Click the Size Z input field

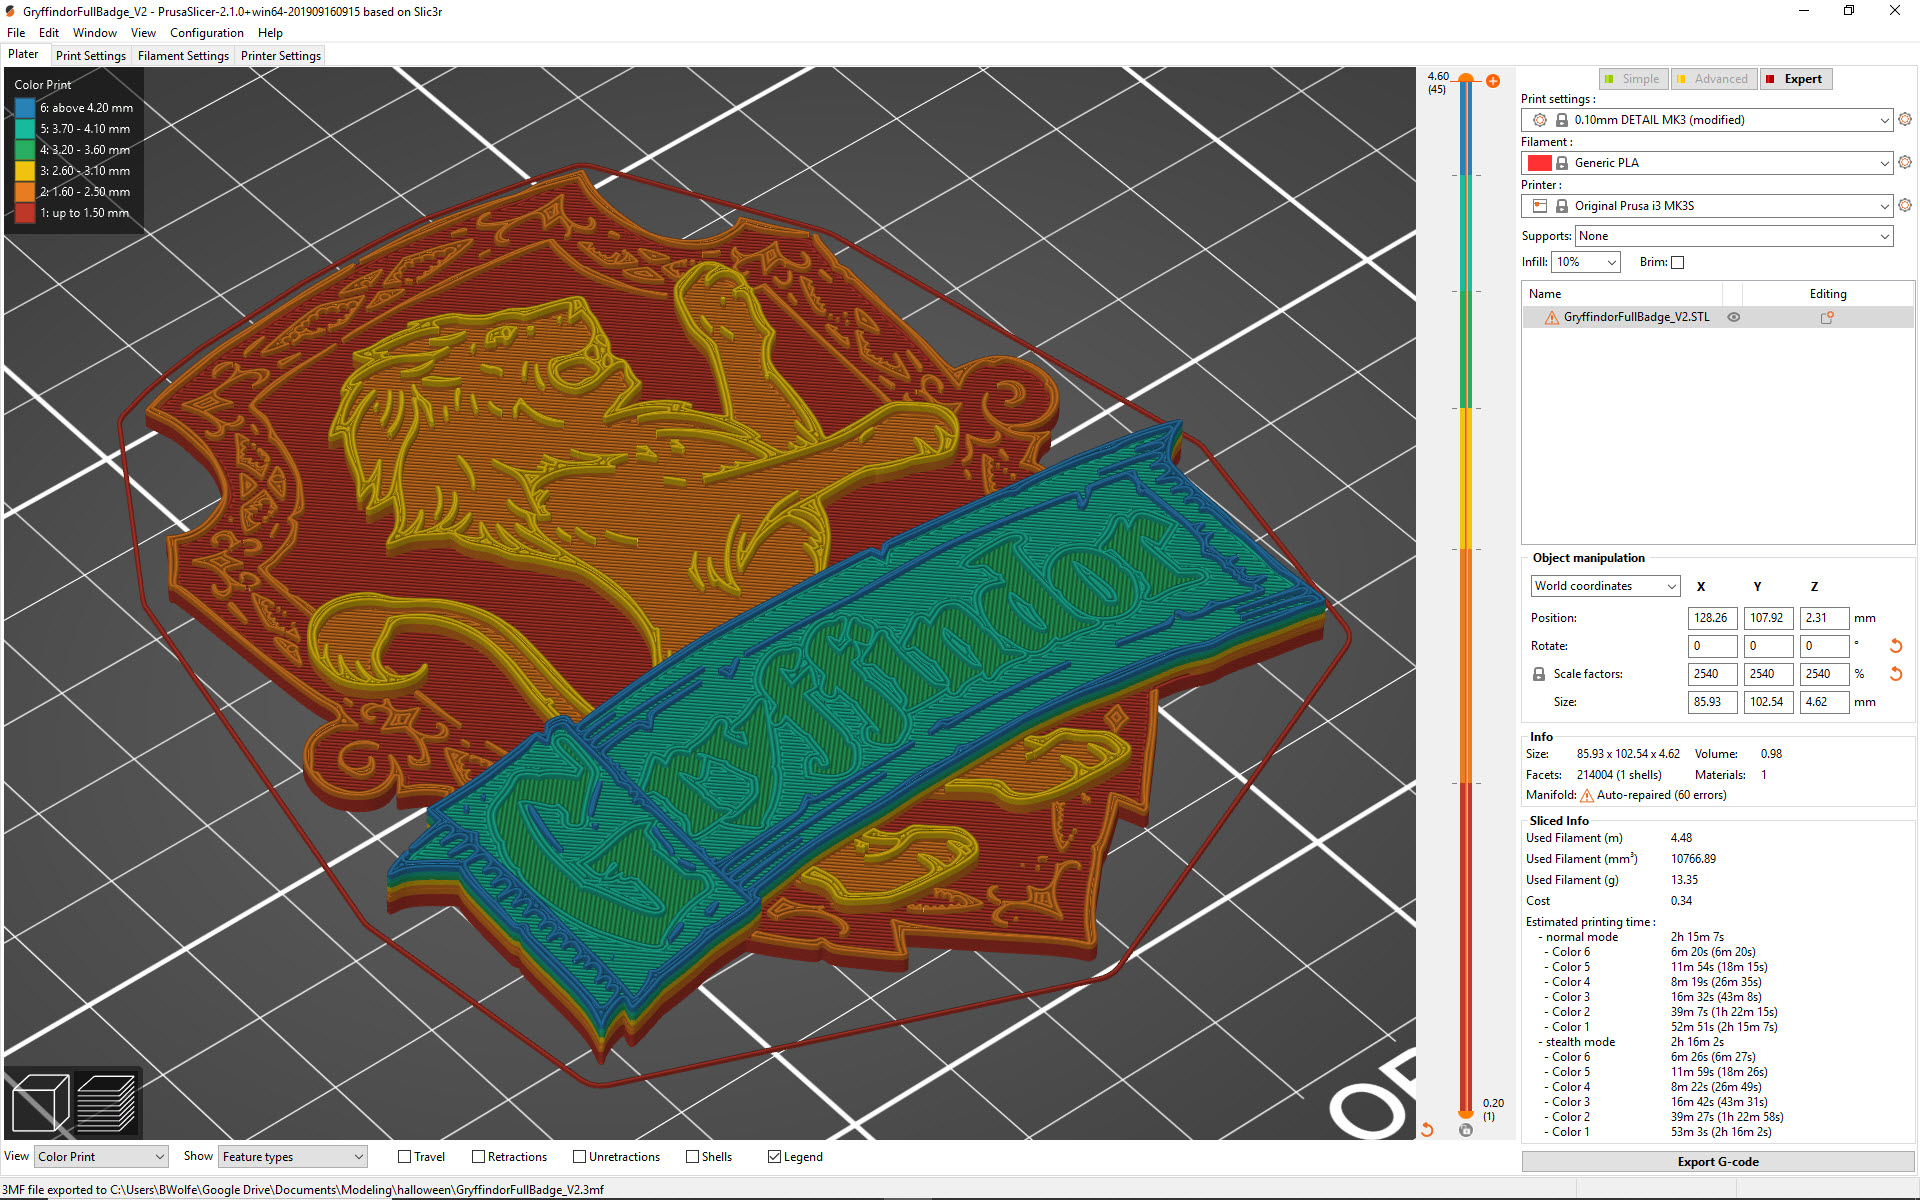[1824, 702]
